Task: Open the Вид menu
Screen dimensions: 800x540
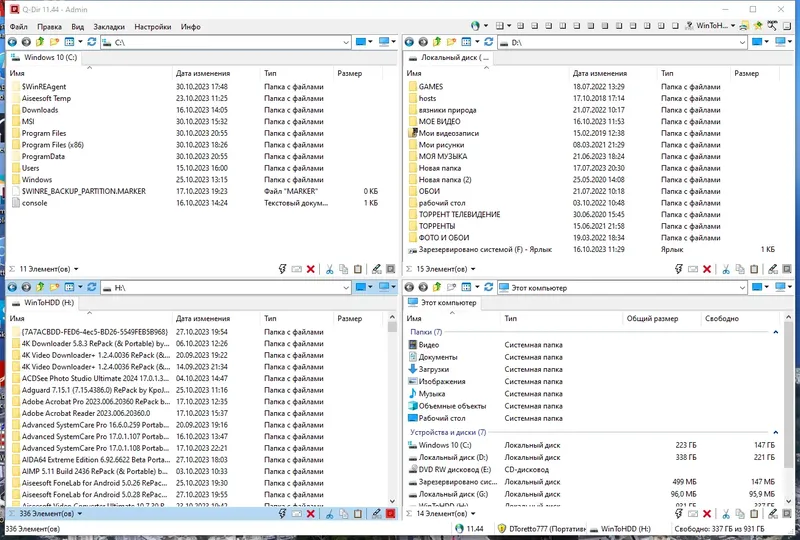Action: tap(78, 27)
